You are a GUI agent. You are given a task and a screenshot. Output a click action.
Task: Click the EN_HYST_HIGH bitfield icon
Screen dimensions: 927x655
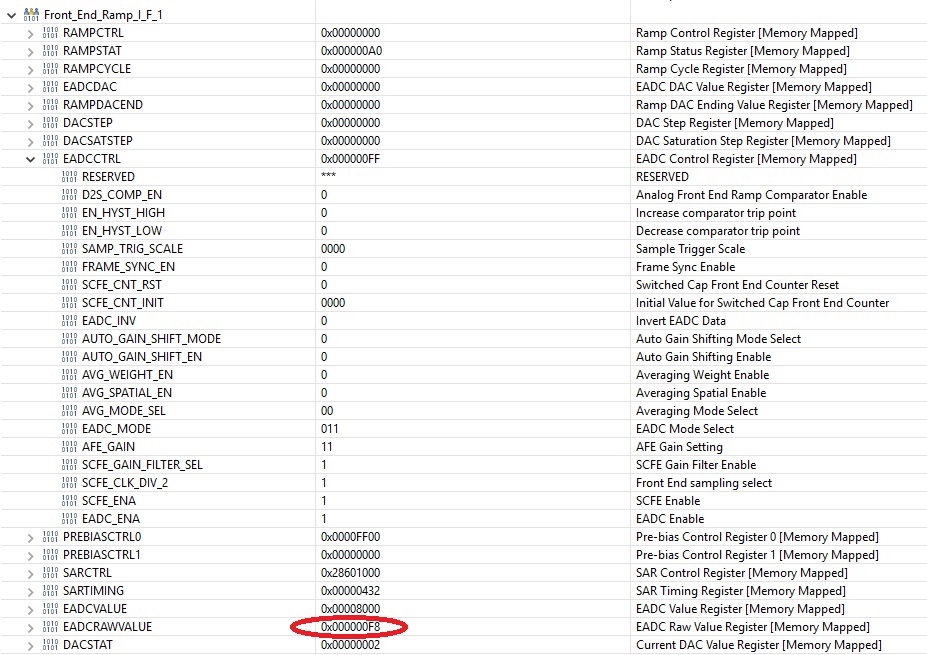click(69, 212)
